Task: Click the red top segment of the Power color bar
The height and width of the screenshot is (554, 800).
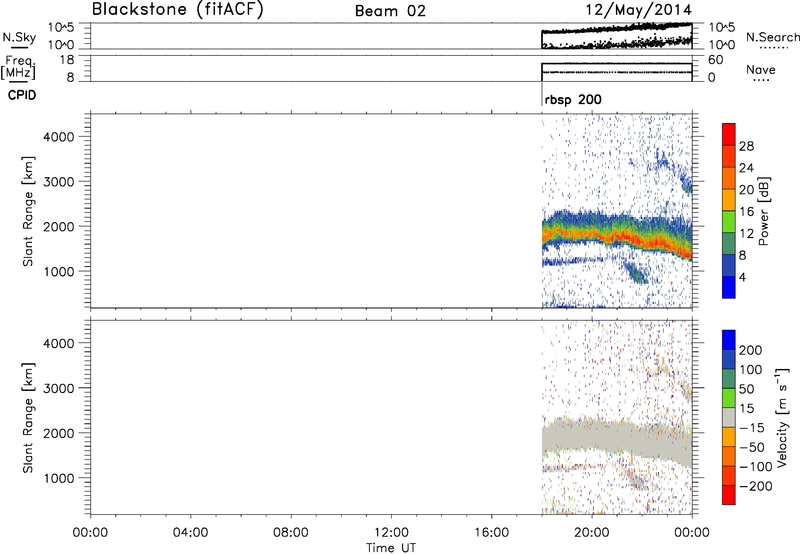Action: 729,134
